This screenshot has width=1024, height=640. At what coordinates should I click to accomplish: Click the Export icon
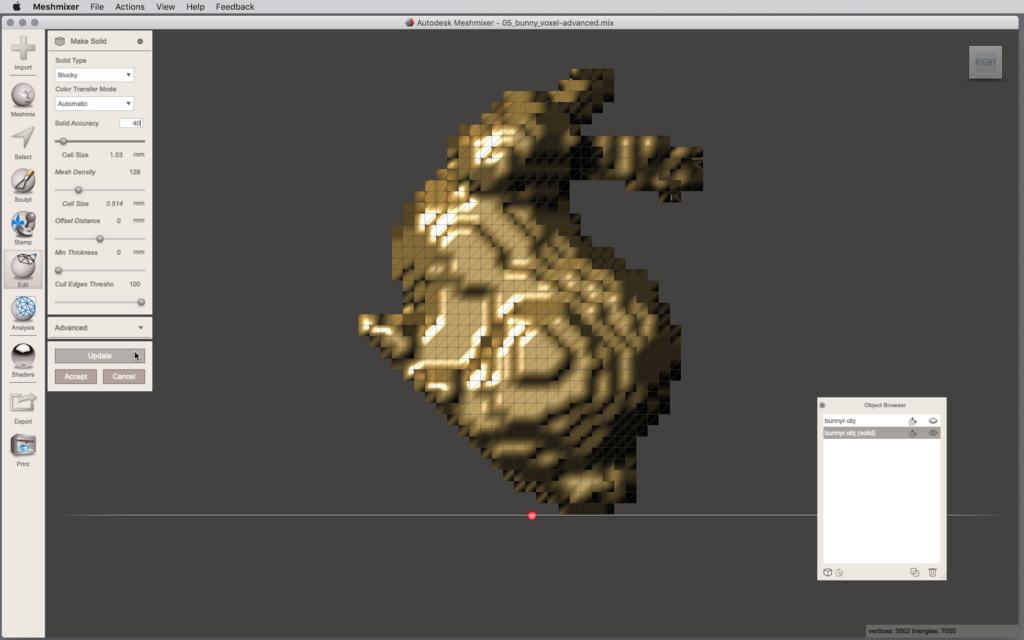pos(23,404)
